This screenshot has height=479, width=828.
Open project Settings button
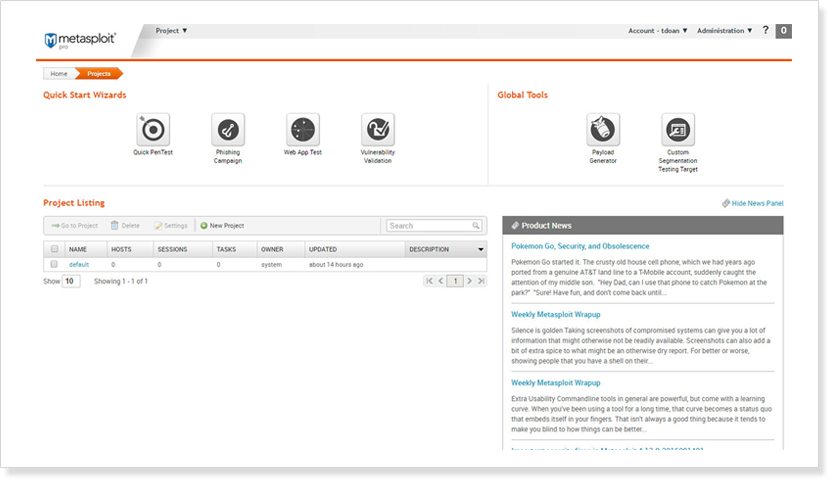[x=171, y=226]
